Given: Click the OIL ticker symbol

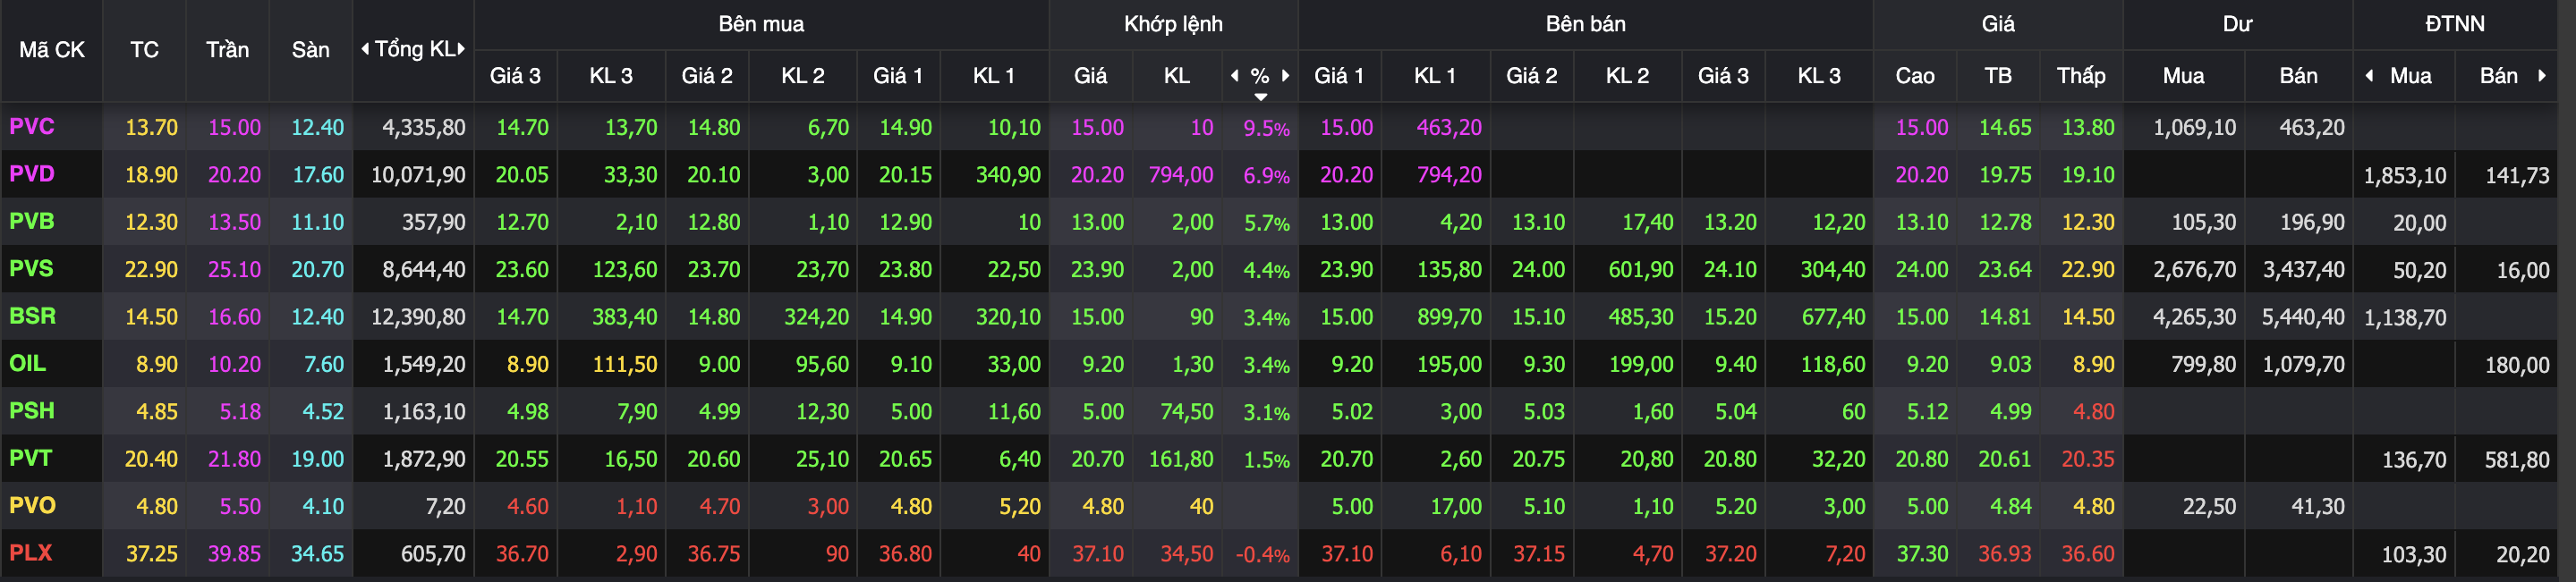Looking at the screenshot, I should pyautogui.click(x=28, y=364).
